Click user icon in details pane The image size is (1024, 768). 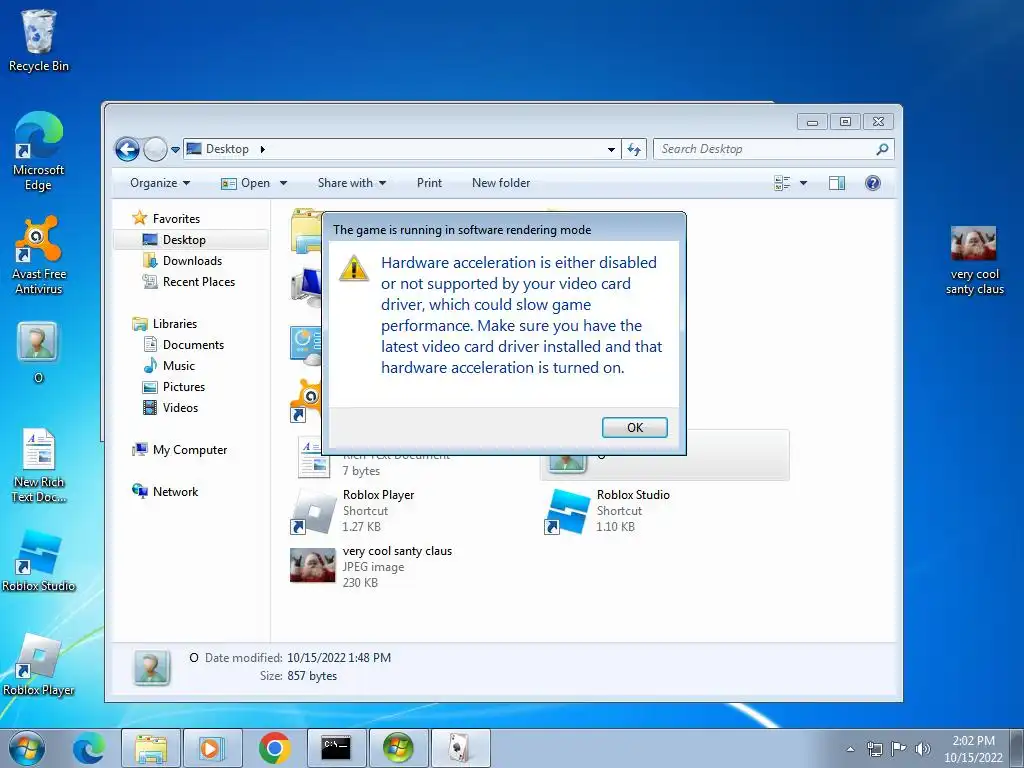(152, 667)
